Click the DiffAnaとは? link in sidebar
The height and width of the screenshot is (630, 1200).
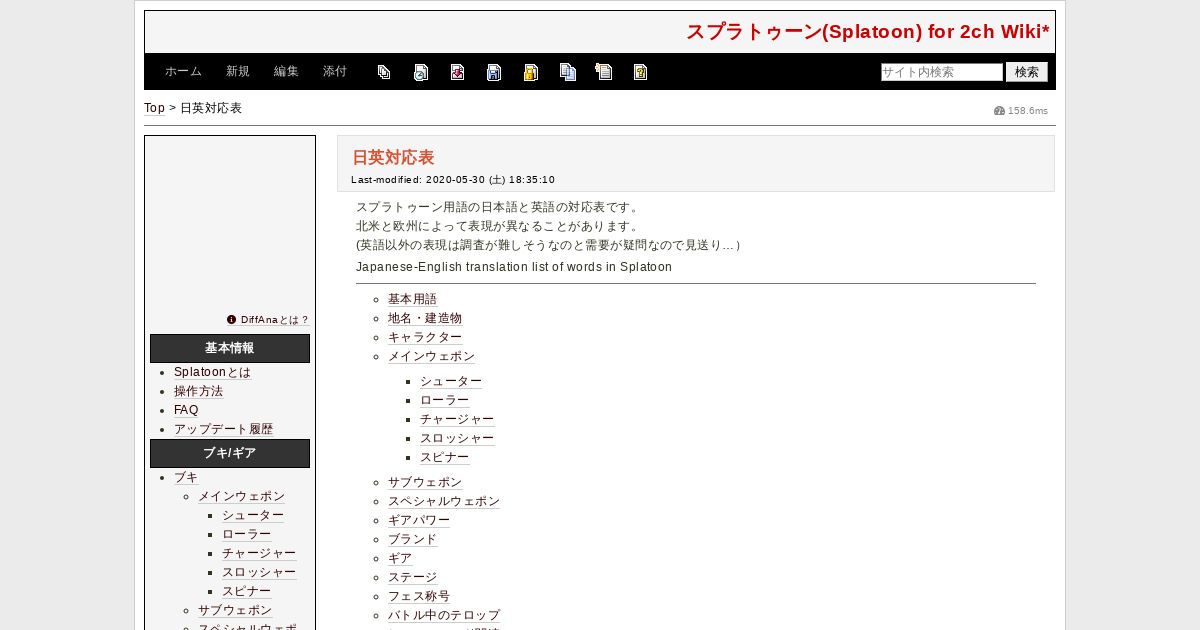(274, 320)
